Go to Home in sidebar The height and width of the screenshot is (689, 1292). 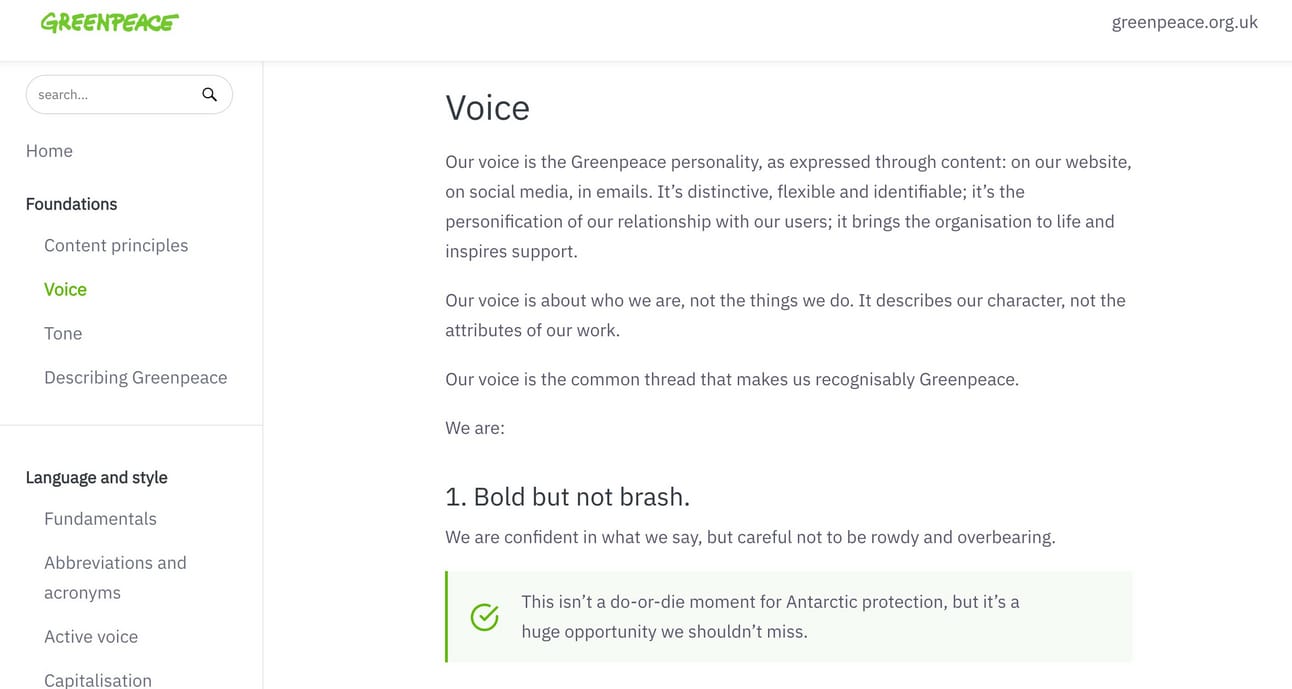[x=49, y=151]
